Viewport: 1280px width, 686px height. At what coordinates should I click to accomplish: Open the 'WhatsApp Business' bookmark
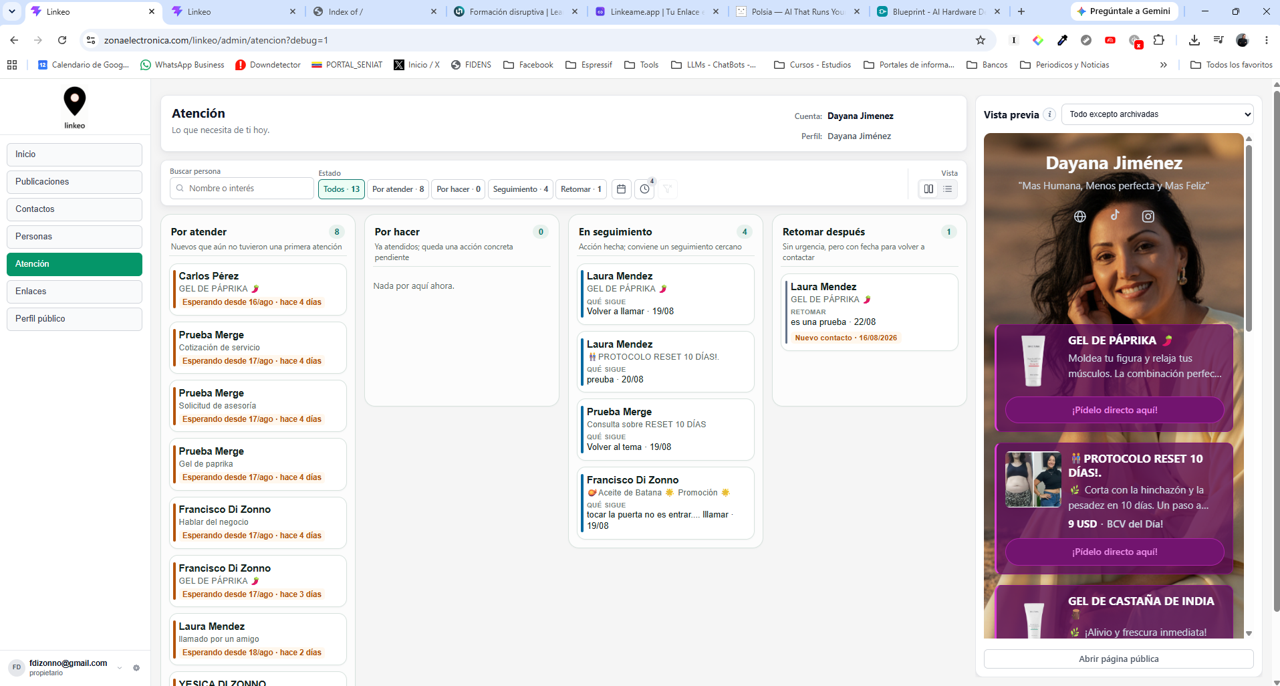(x=182, y=65)
